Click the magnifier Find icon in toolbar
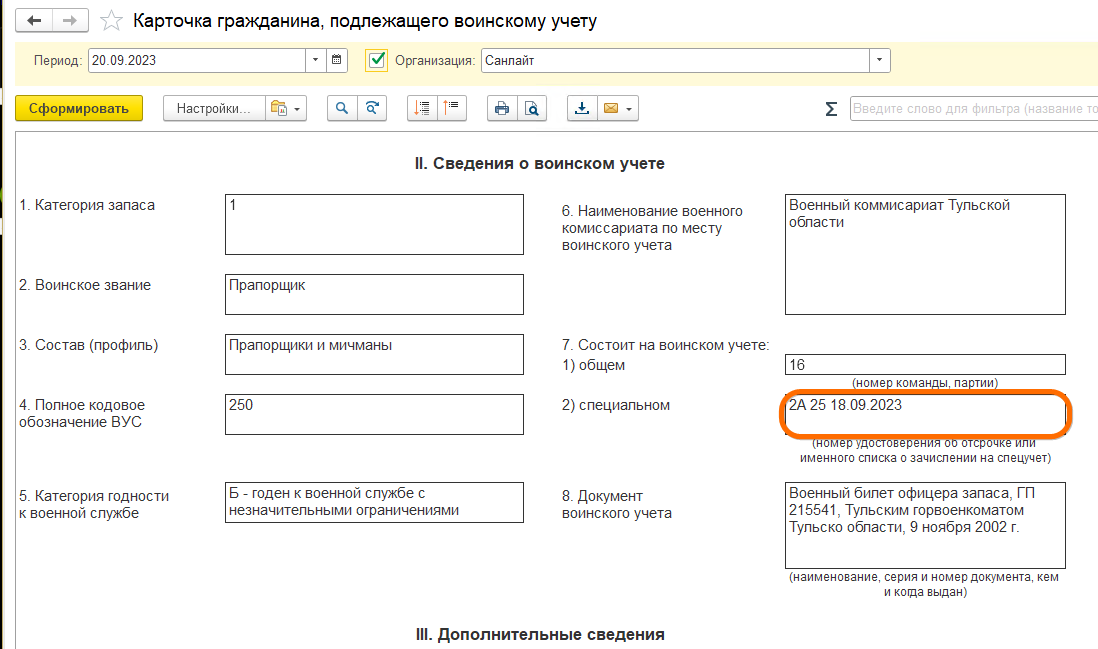The width and height of the screenshot is (1098, 649). (x=342, y=109)
